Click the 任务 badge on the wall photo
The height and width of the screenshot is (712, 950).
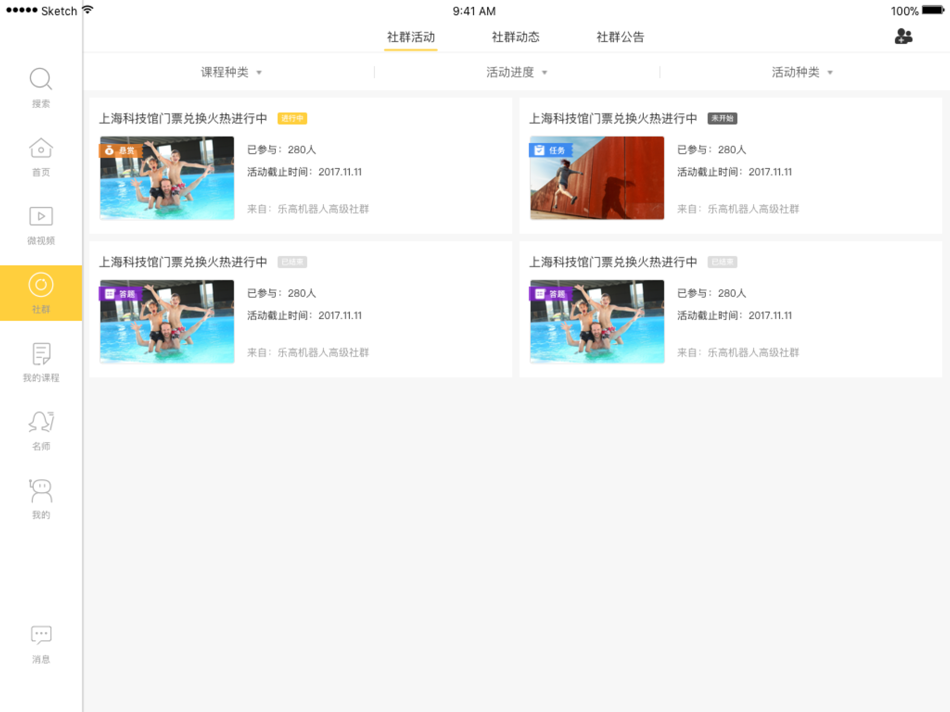click(x=550, y=150)
